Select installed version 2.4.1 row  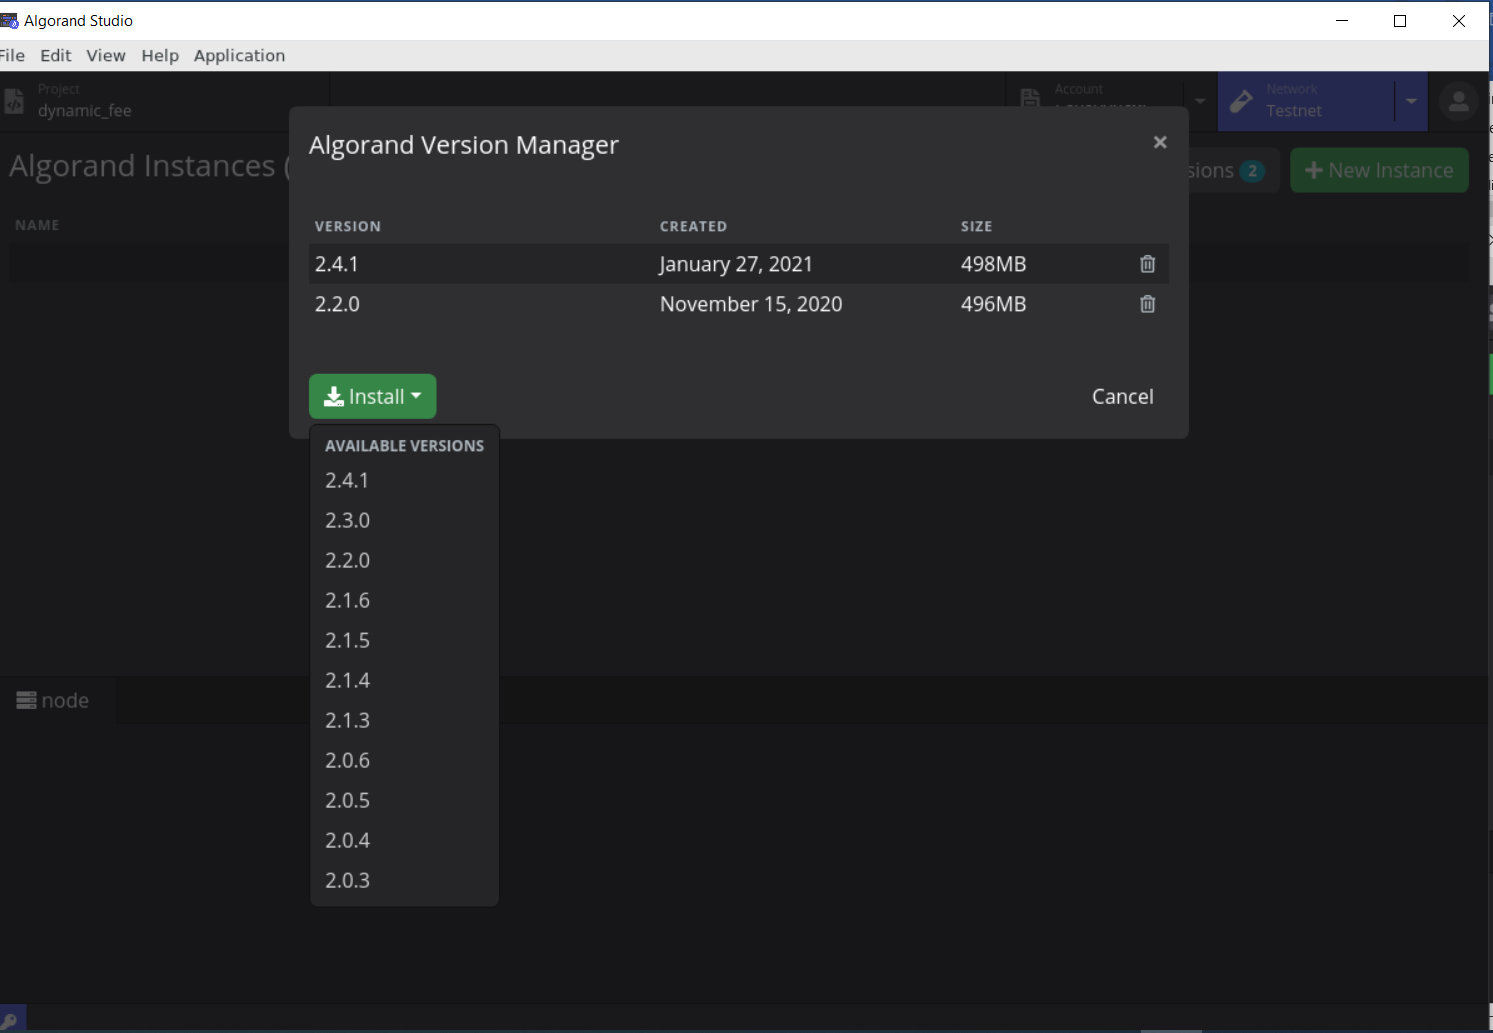(x=337, y=263)
